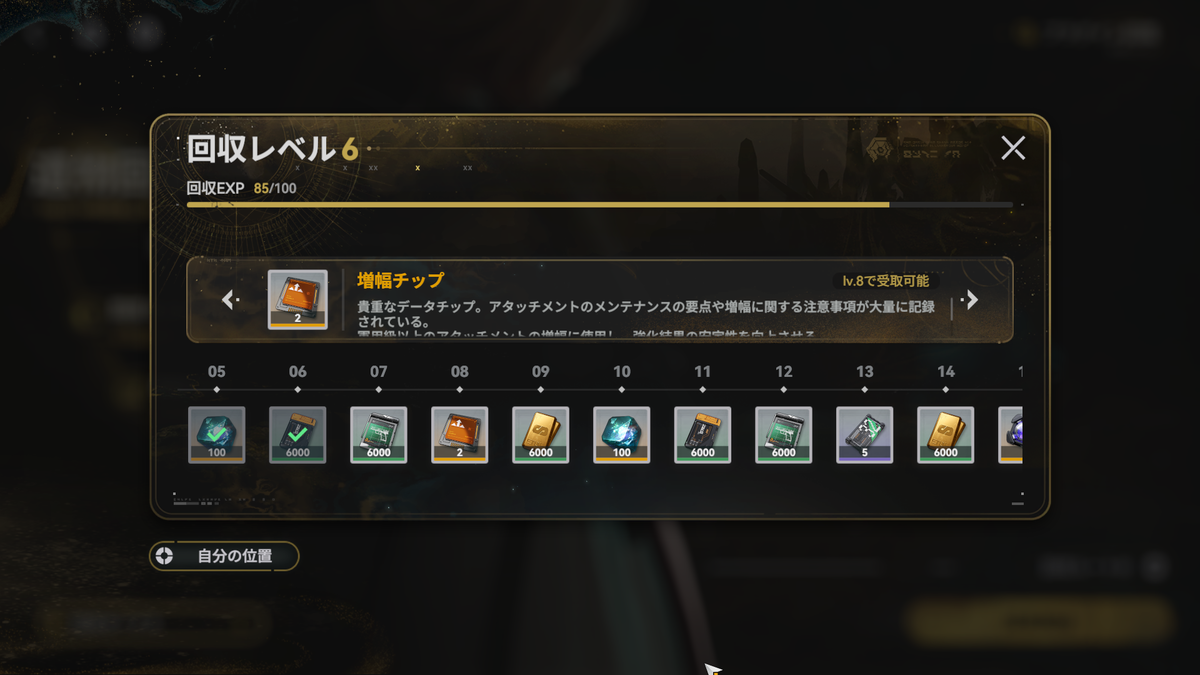The width and height of the screenshot is (1200, 675).
Task: Close the 回収レベル dialog
Action: point(1013,149)
